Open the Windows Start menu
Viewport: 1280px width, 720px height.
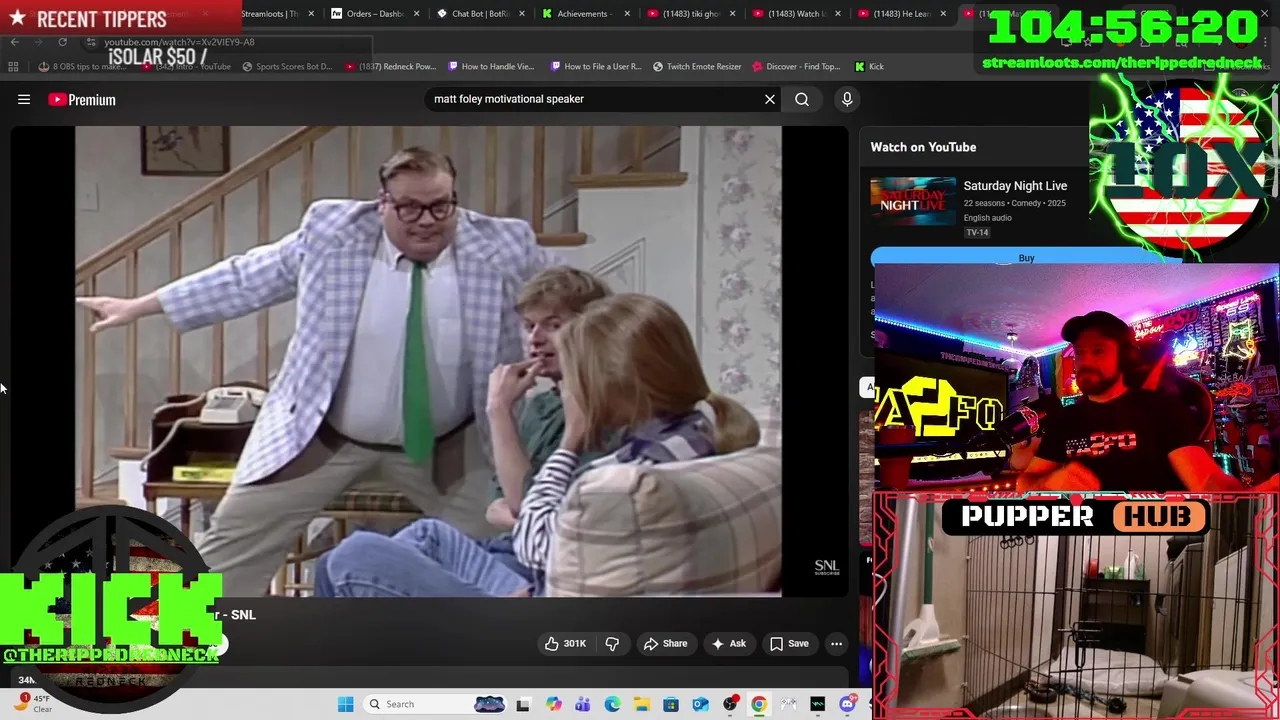[x=345, y=704]
